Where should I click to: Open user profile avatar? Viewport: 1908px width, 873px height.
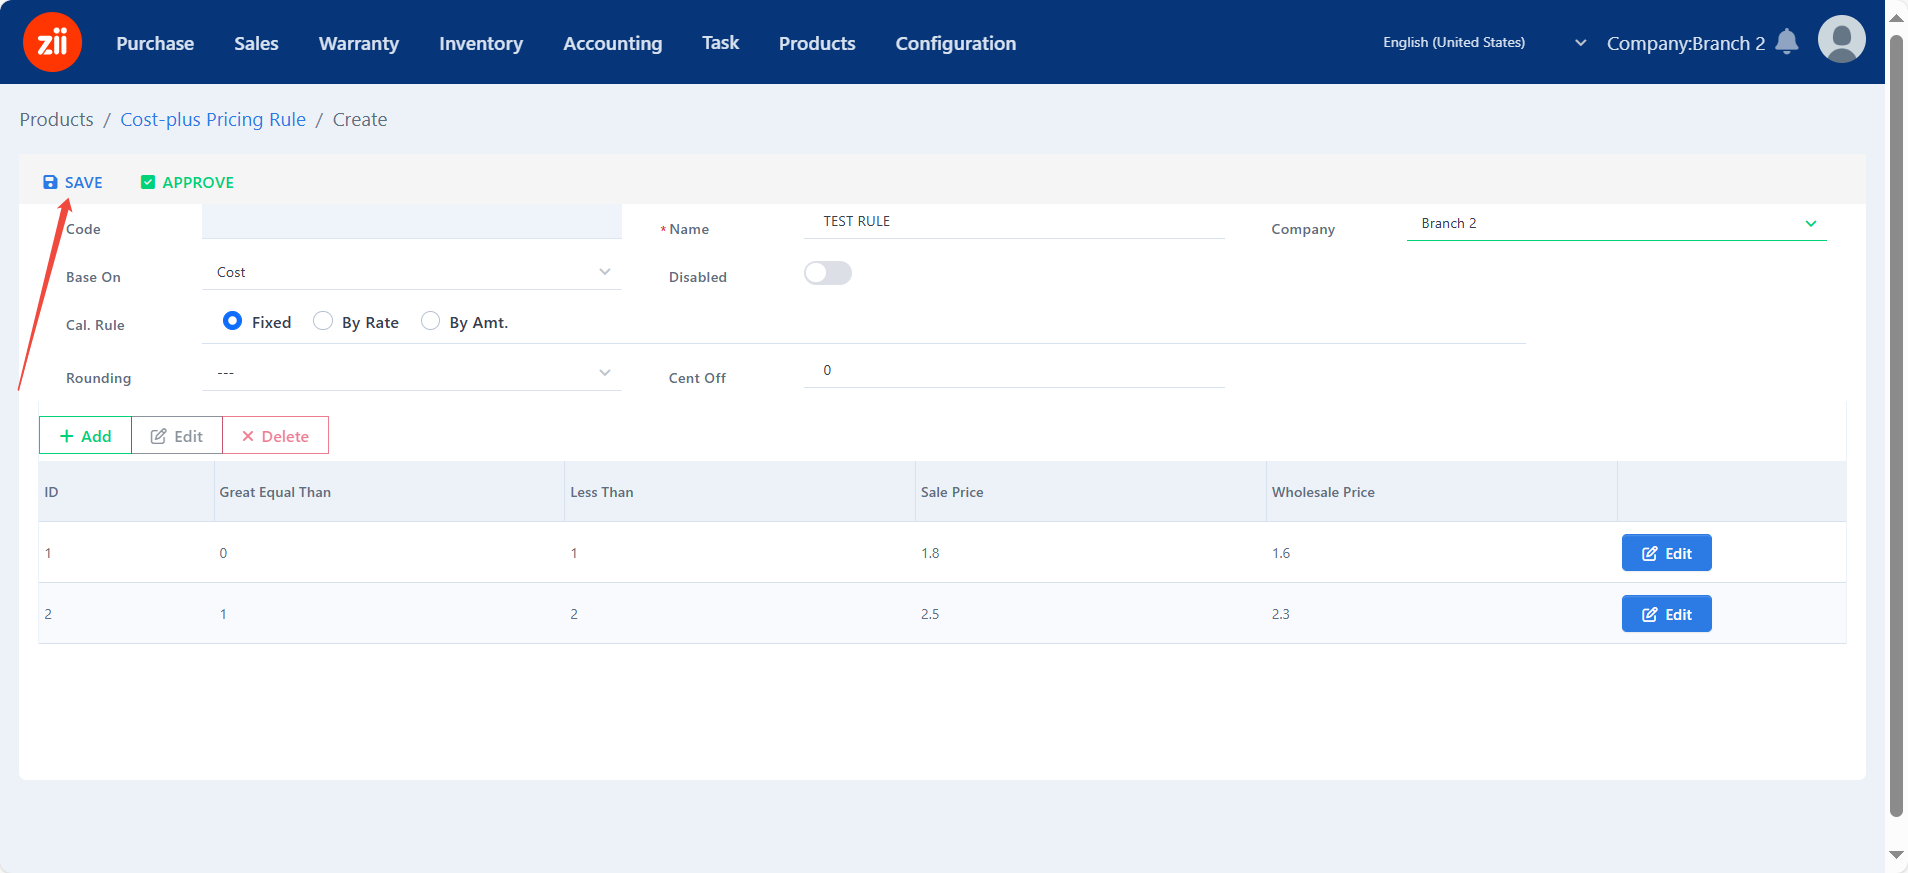(x=1841, y=40)
